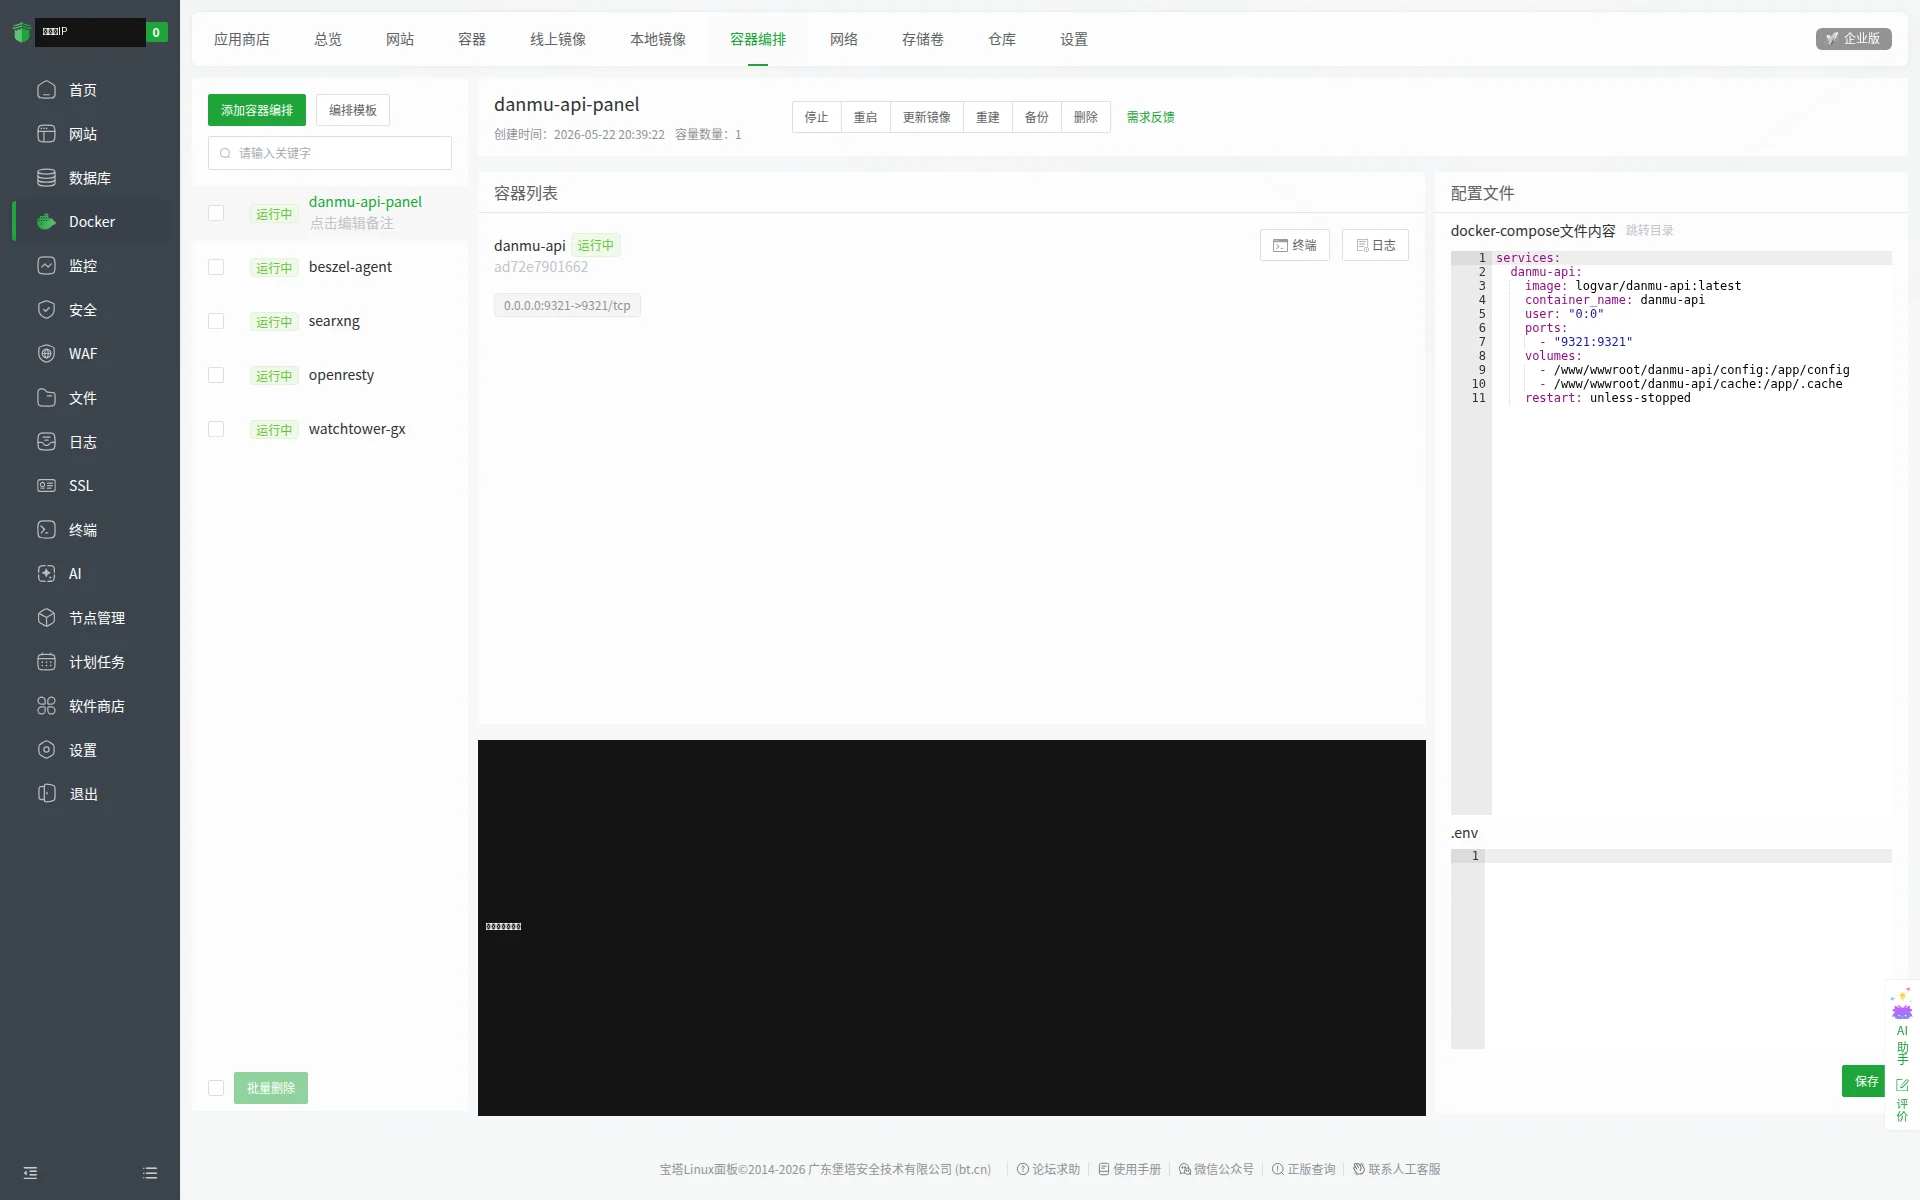Open the 存储卷 tab
Screen dimensions: 1920x1200
click(x=922, y=39)
